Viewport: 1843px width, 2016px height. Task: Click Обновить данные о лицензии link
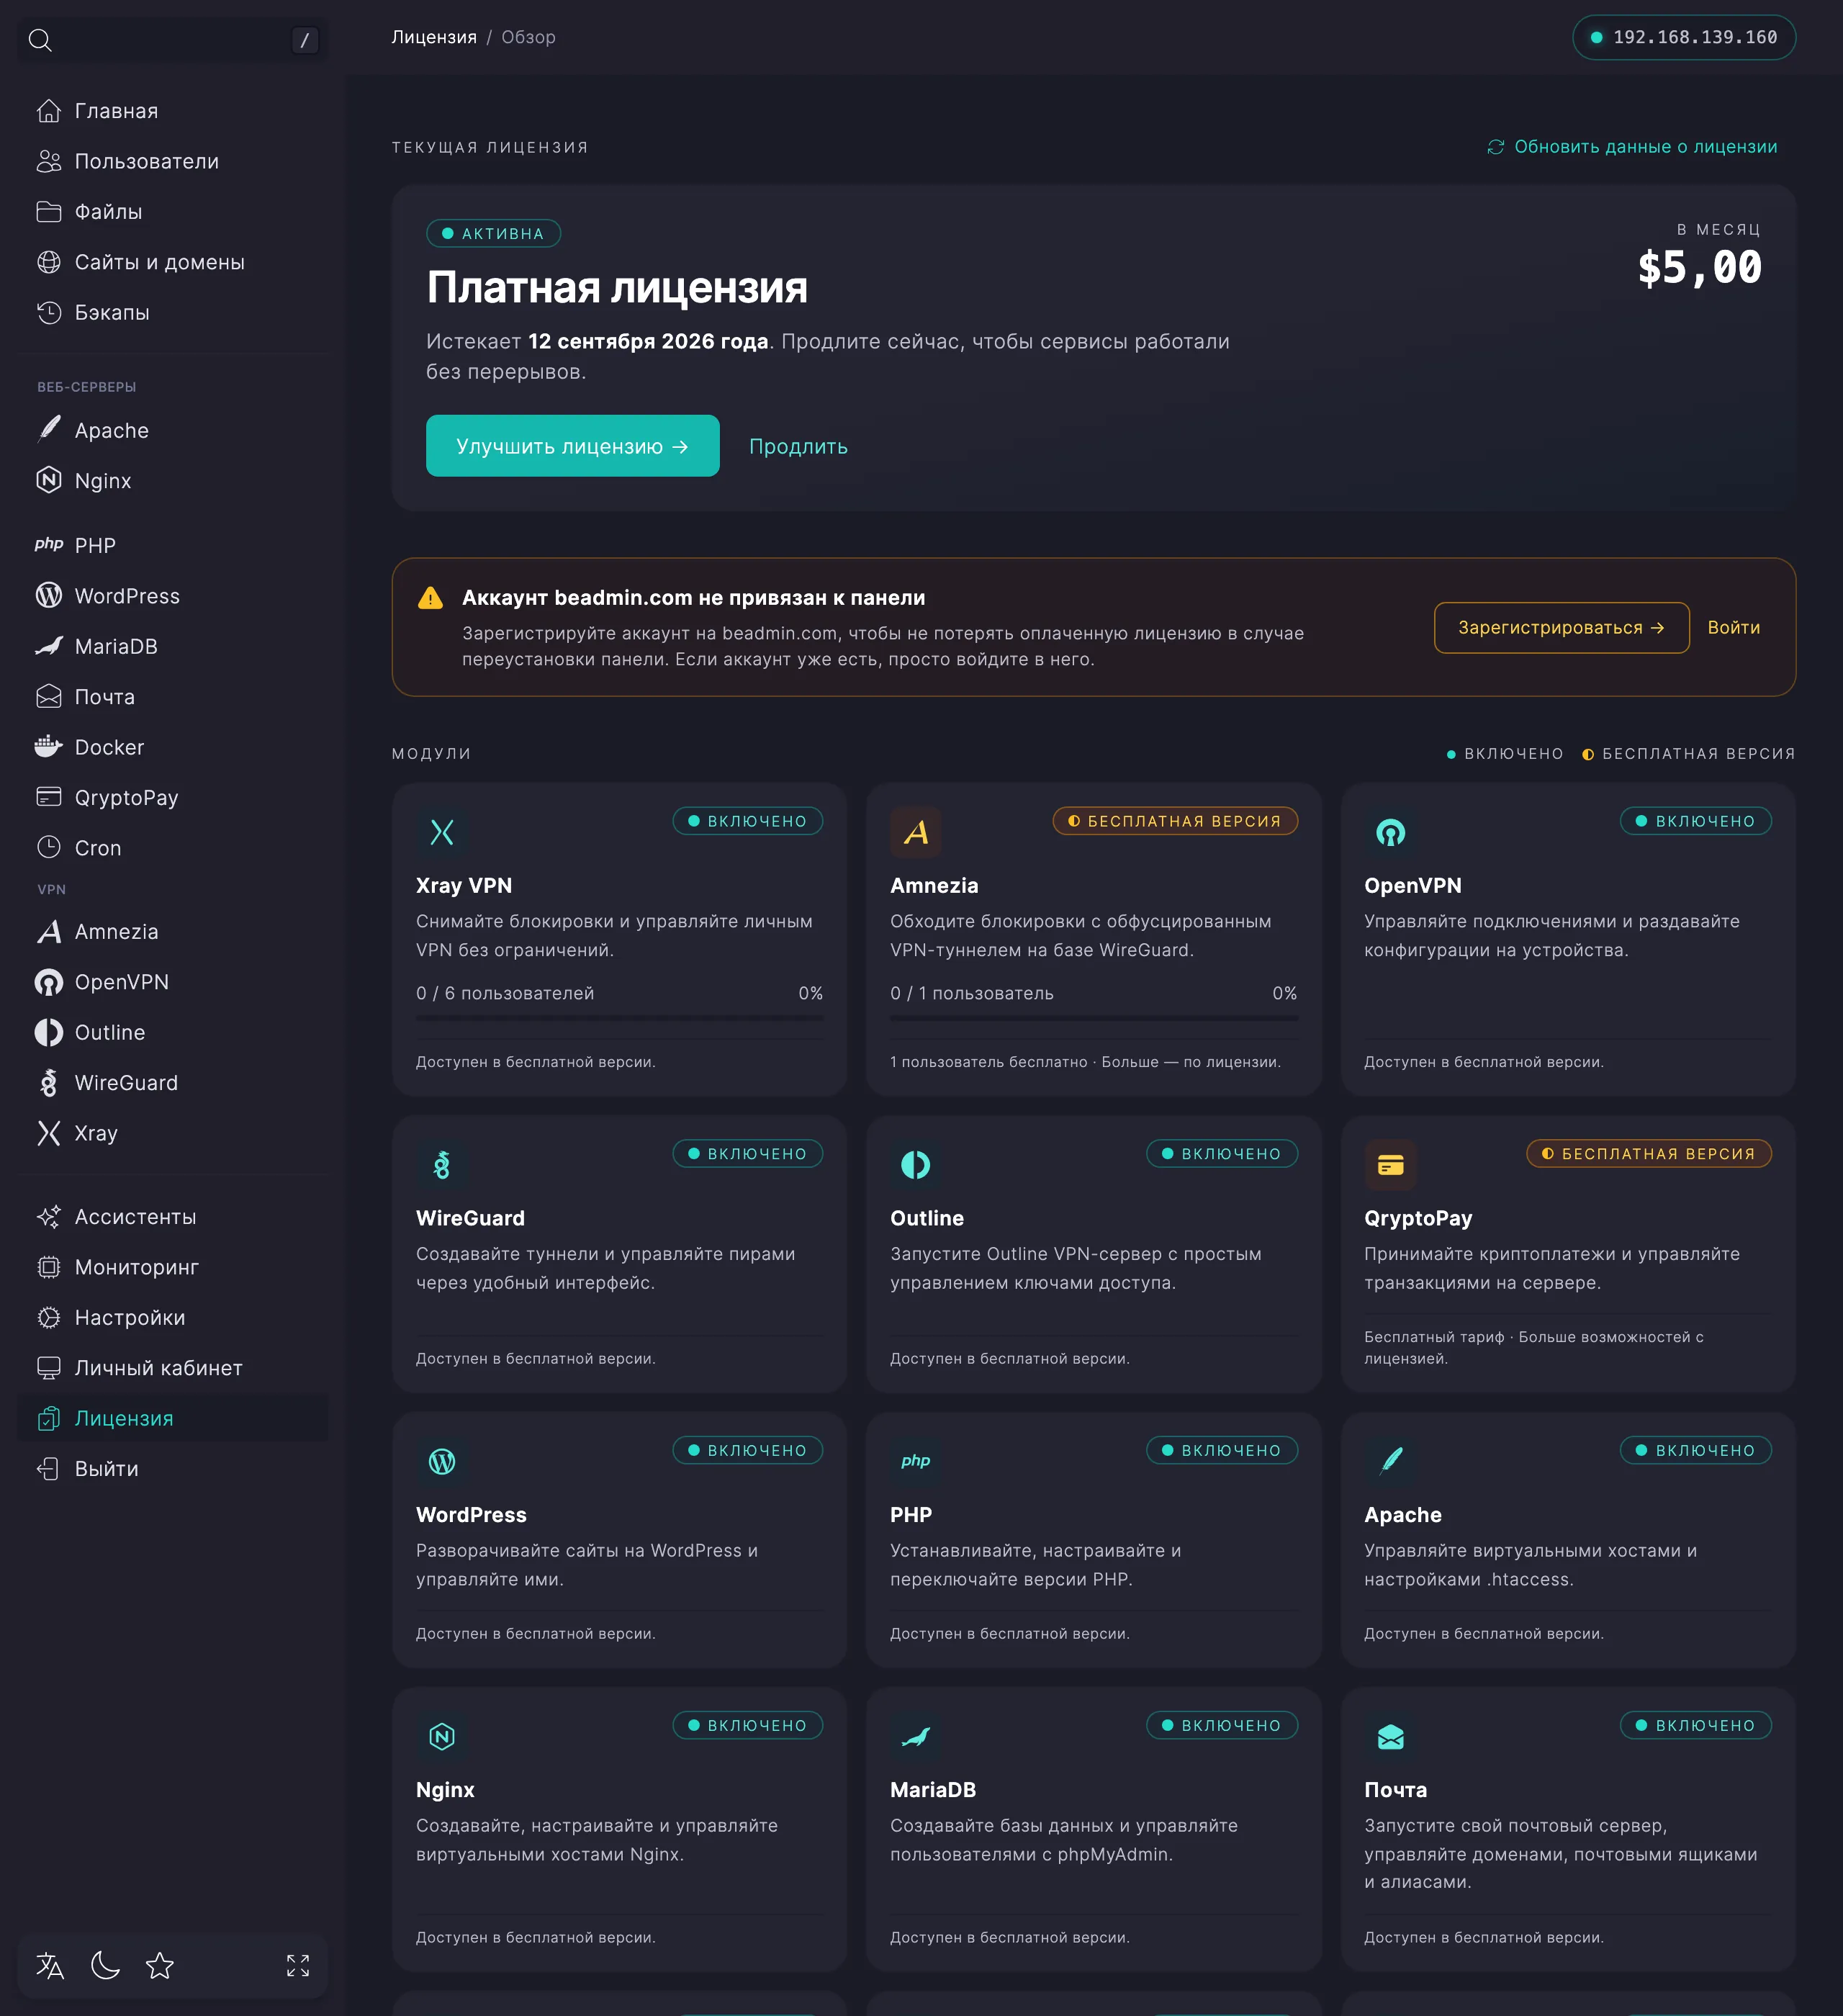[1632, 147]
